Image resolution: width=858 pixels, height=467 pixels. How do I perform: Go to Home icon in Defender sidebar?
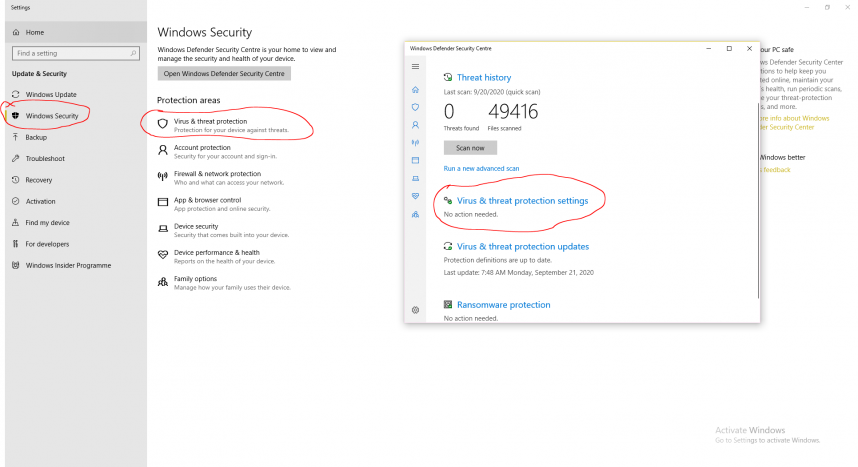[x=415, y=89]
